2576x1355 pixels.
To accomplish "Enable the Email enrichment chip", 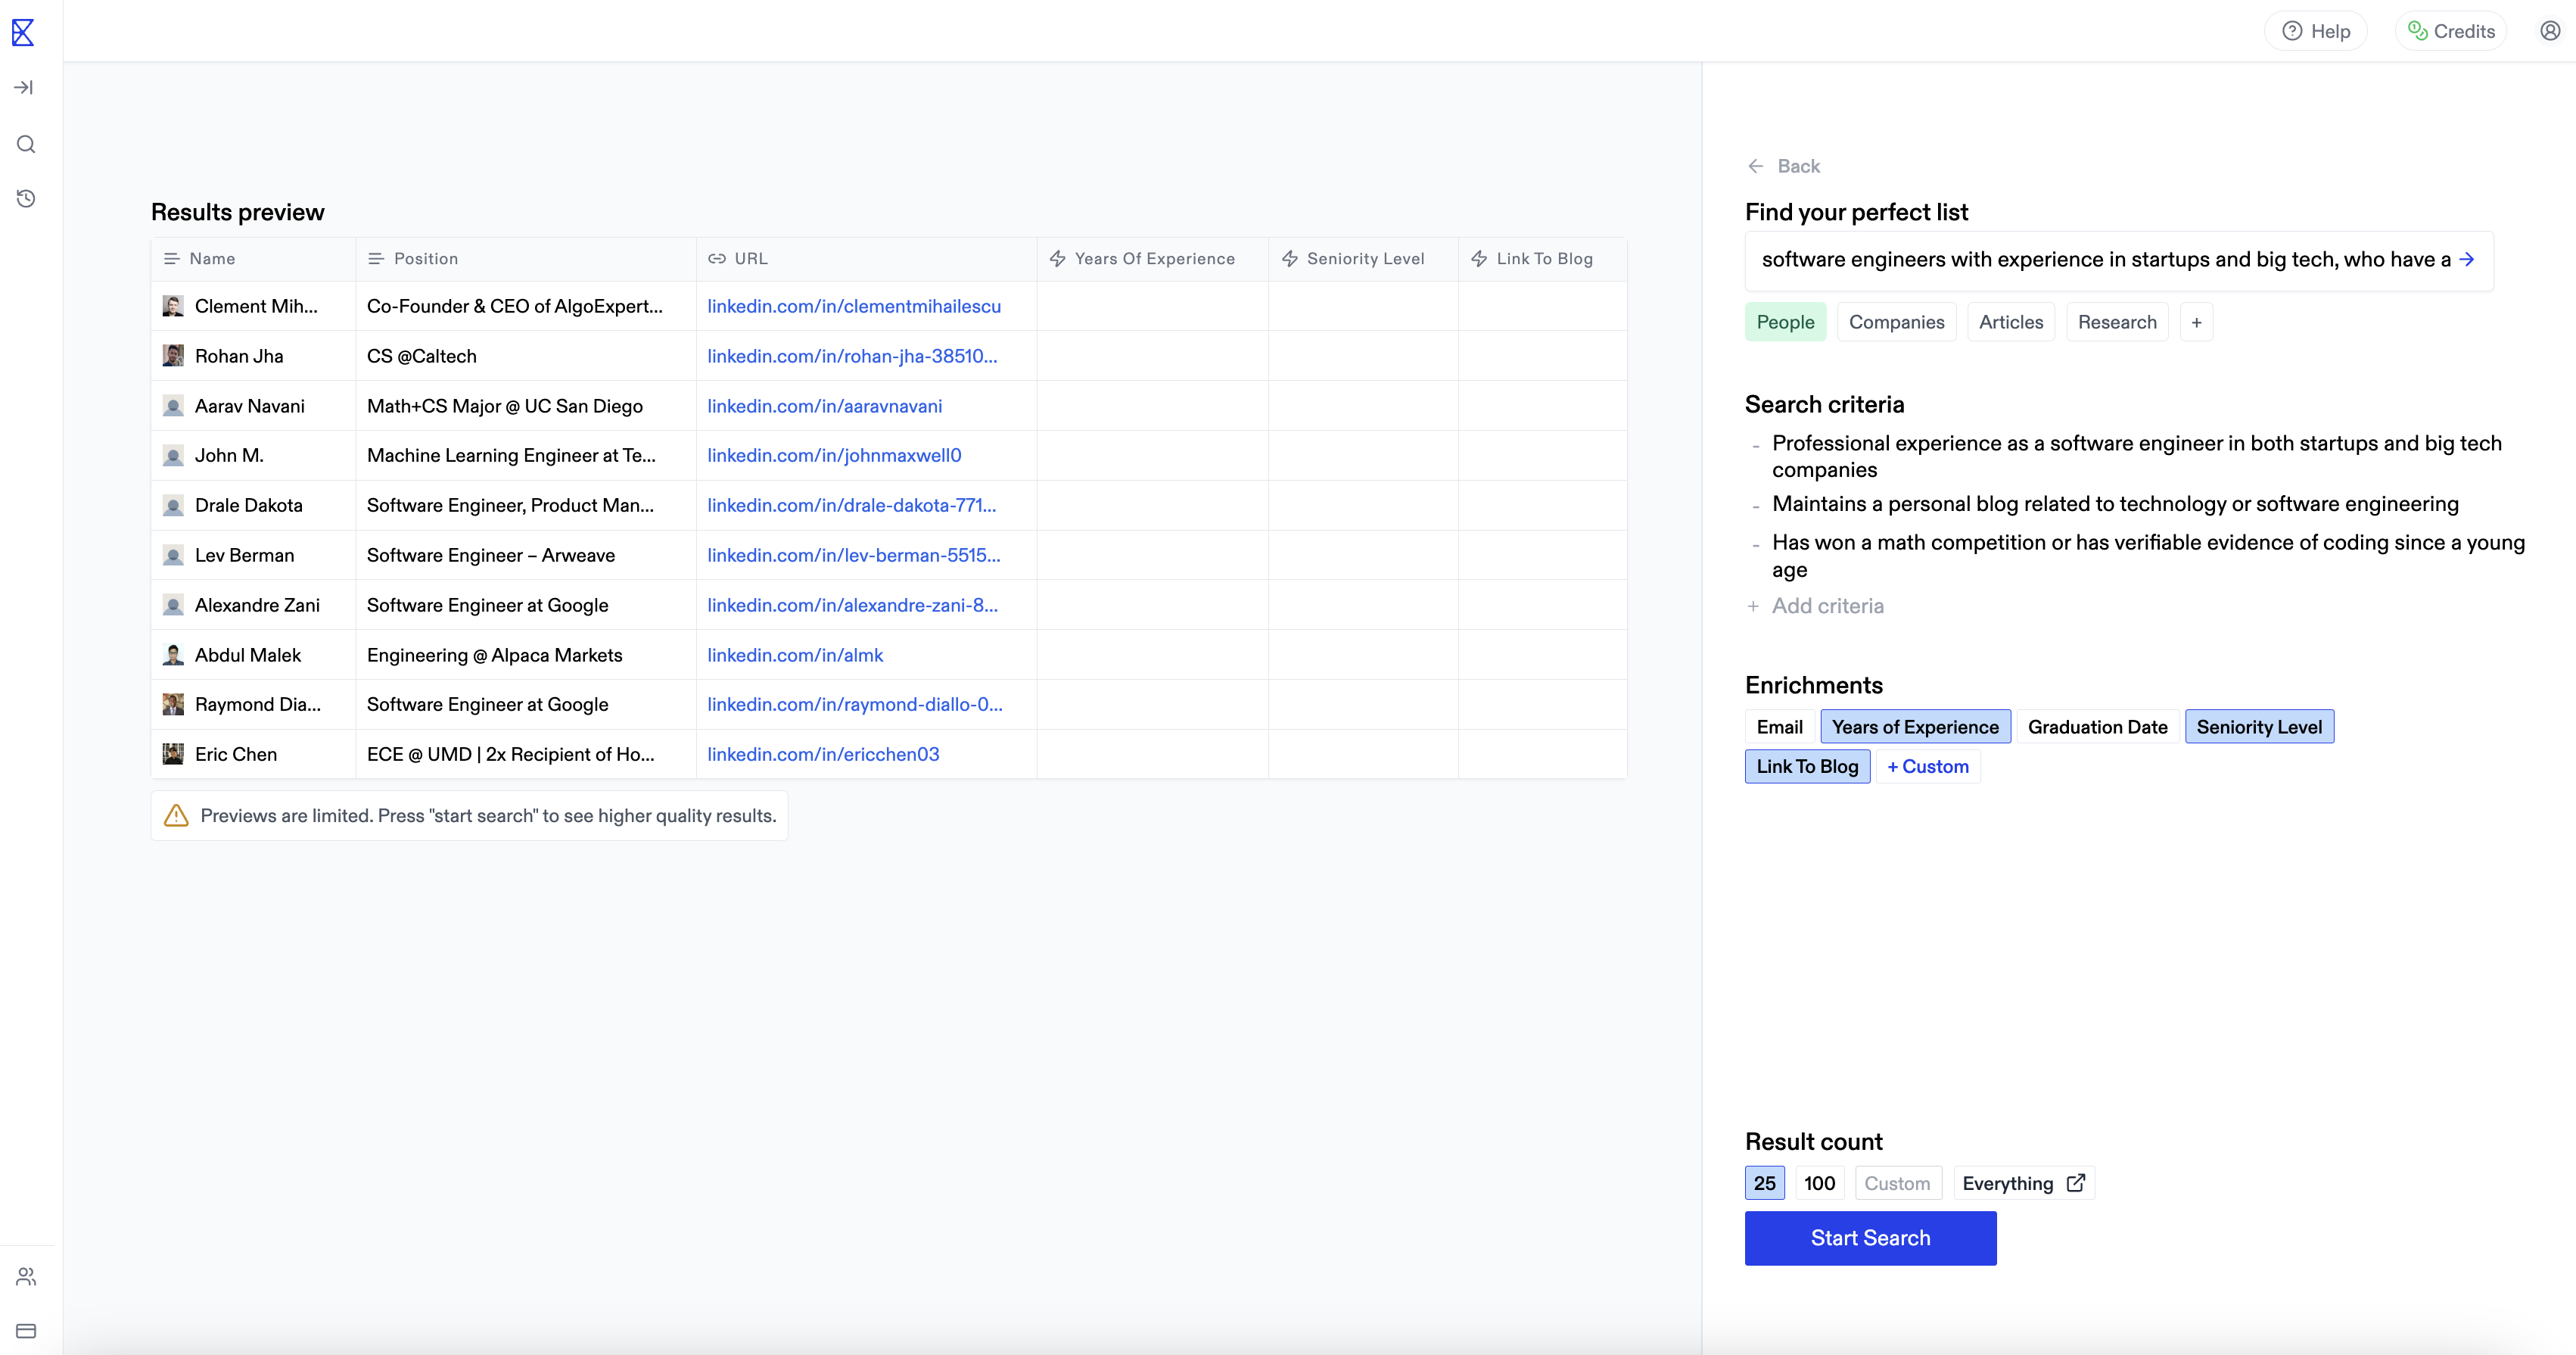I will click(x=1779, y=727).
